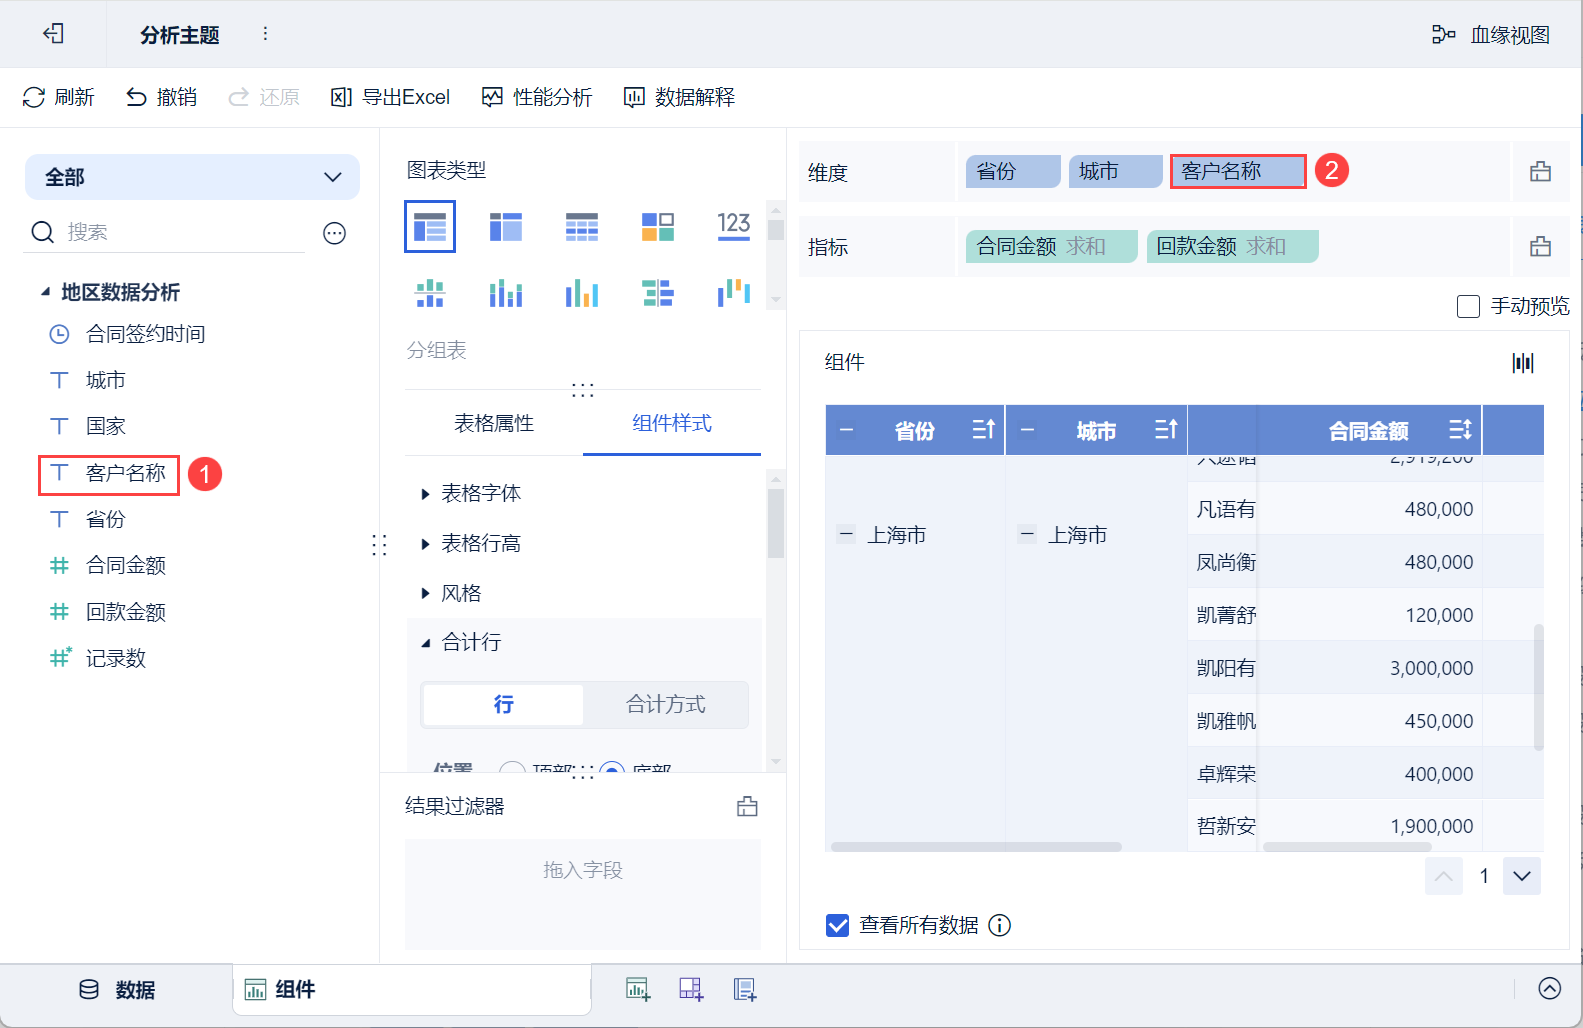Click the circled ellipsis icon beside search

[x=334, y=233]
